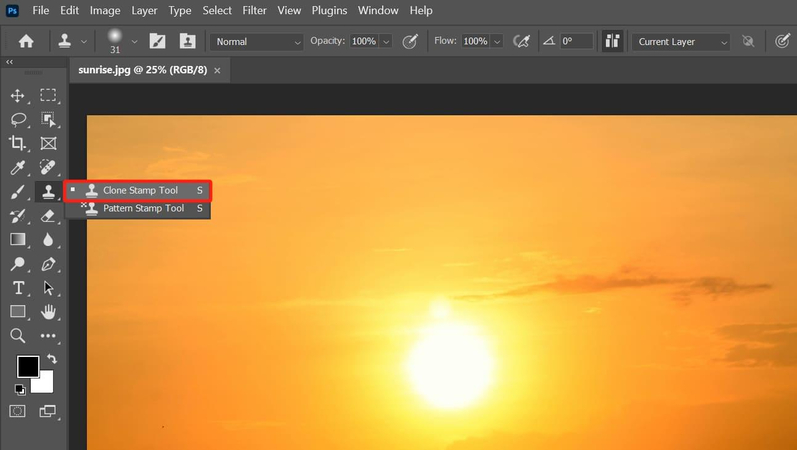Select the Crop tool

[18, 143]
